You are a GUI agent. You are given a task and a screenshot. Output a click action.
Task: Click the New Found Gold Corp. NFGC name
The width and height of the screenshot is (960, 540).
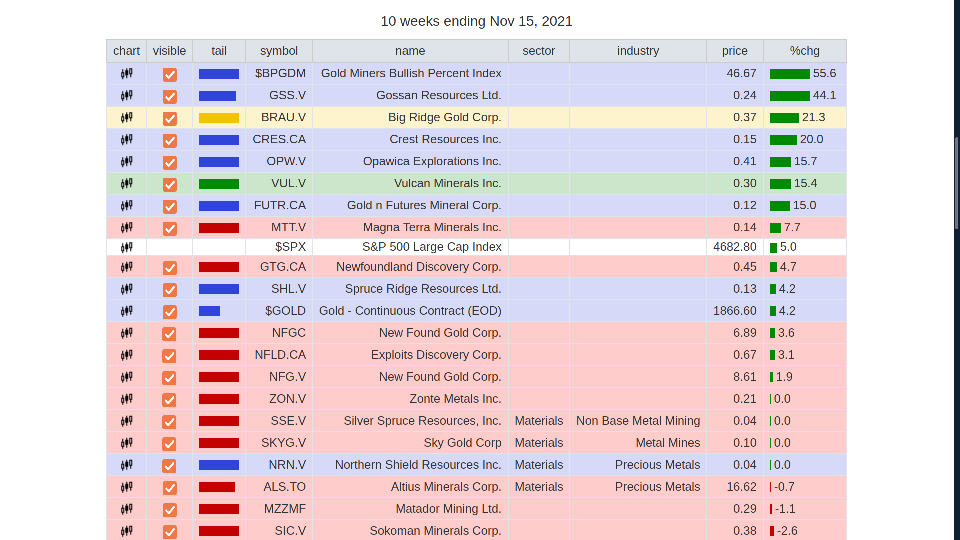439,333
